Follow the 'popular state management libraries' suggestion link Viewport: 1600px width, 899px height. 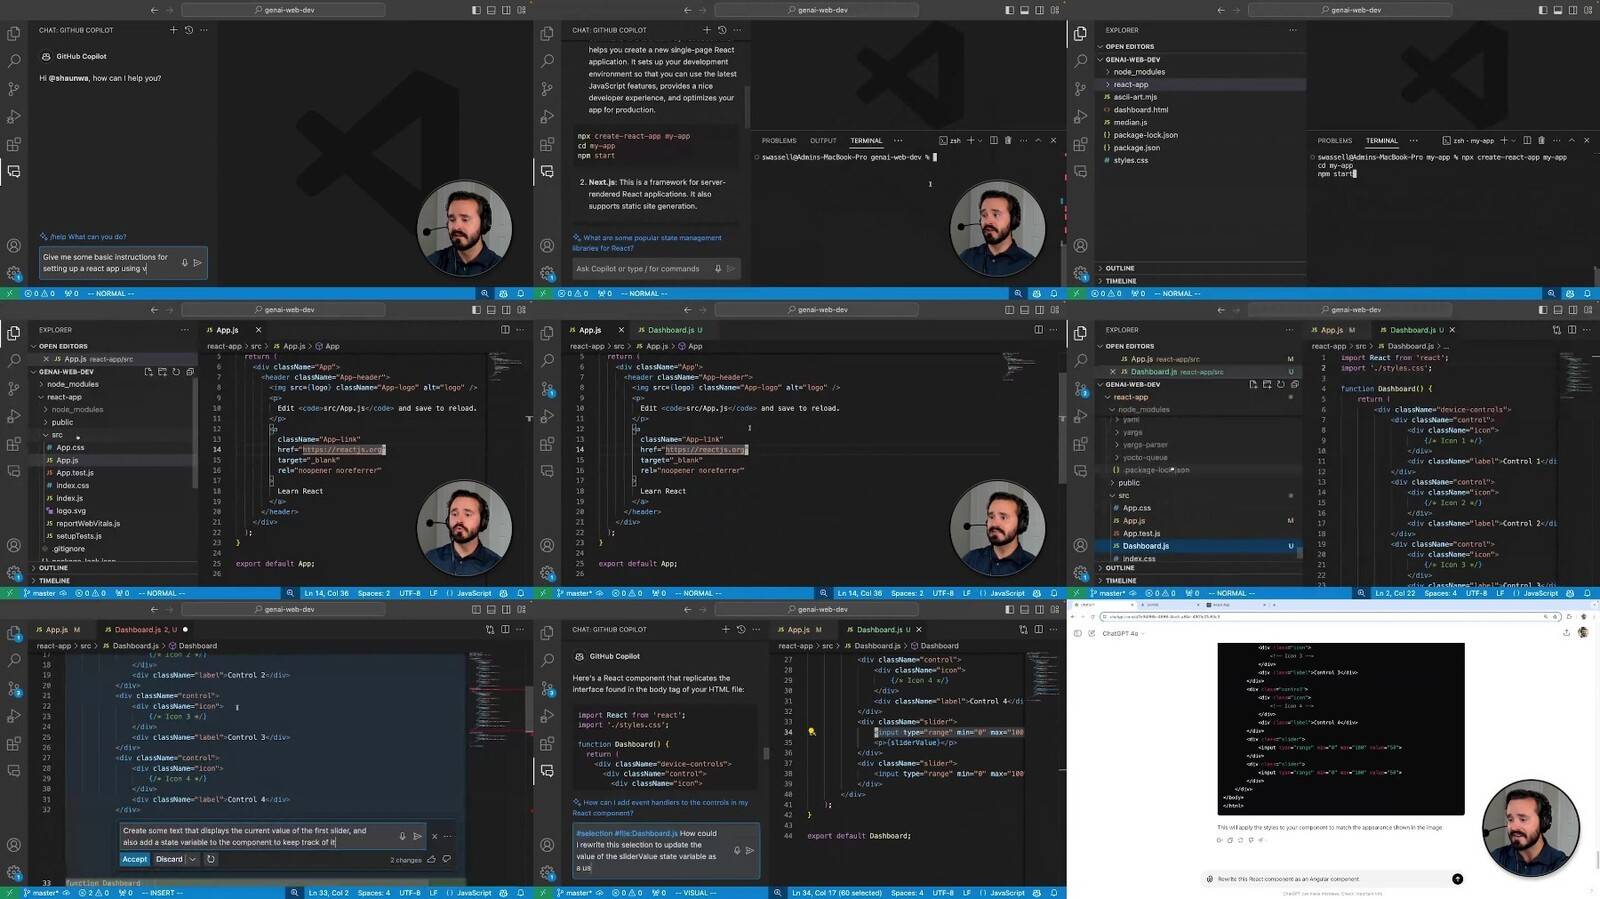(x=647, y=243)
